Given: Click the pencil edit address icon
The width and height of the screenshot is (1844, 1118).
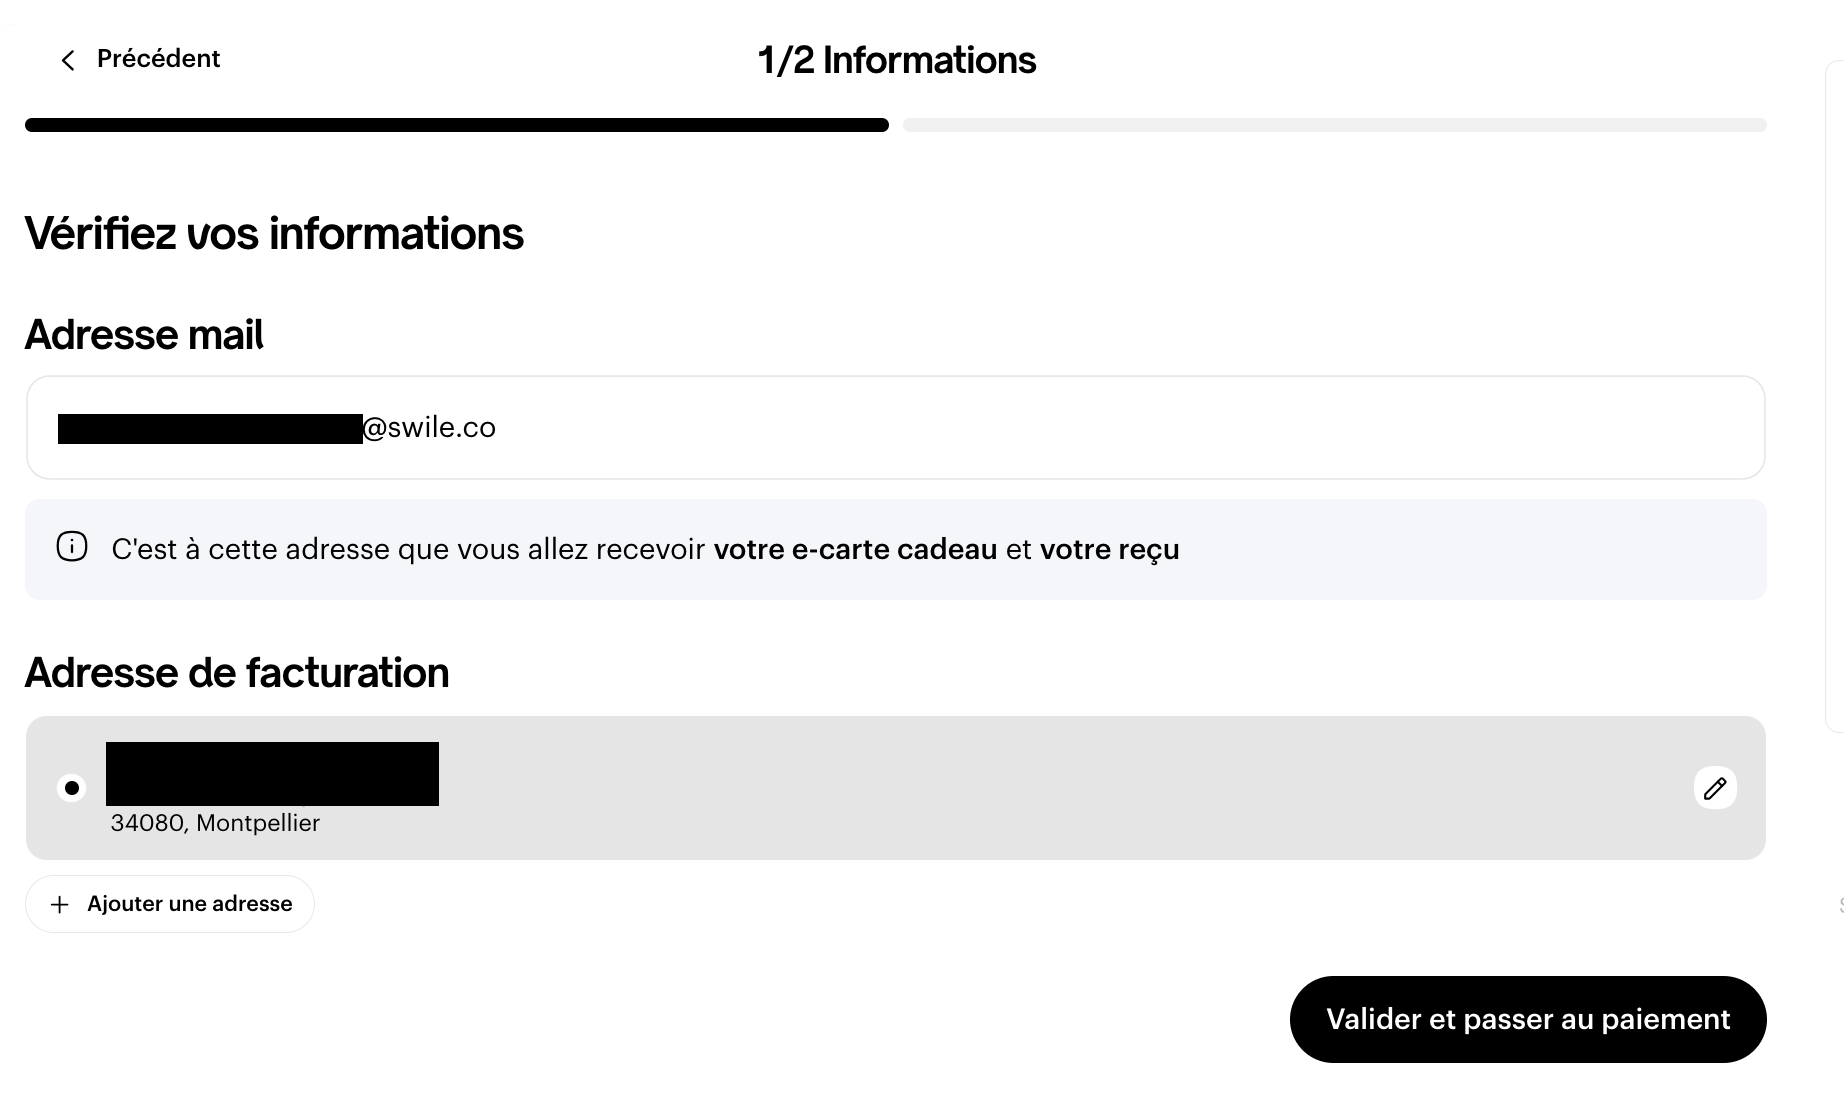Looking at the screenshot, I should 1715,788.
